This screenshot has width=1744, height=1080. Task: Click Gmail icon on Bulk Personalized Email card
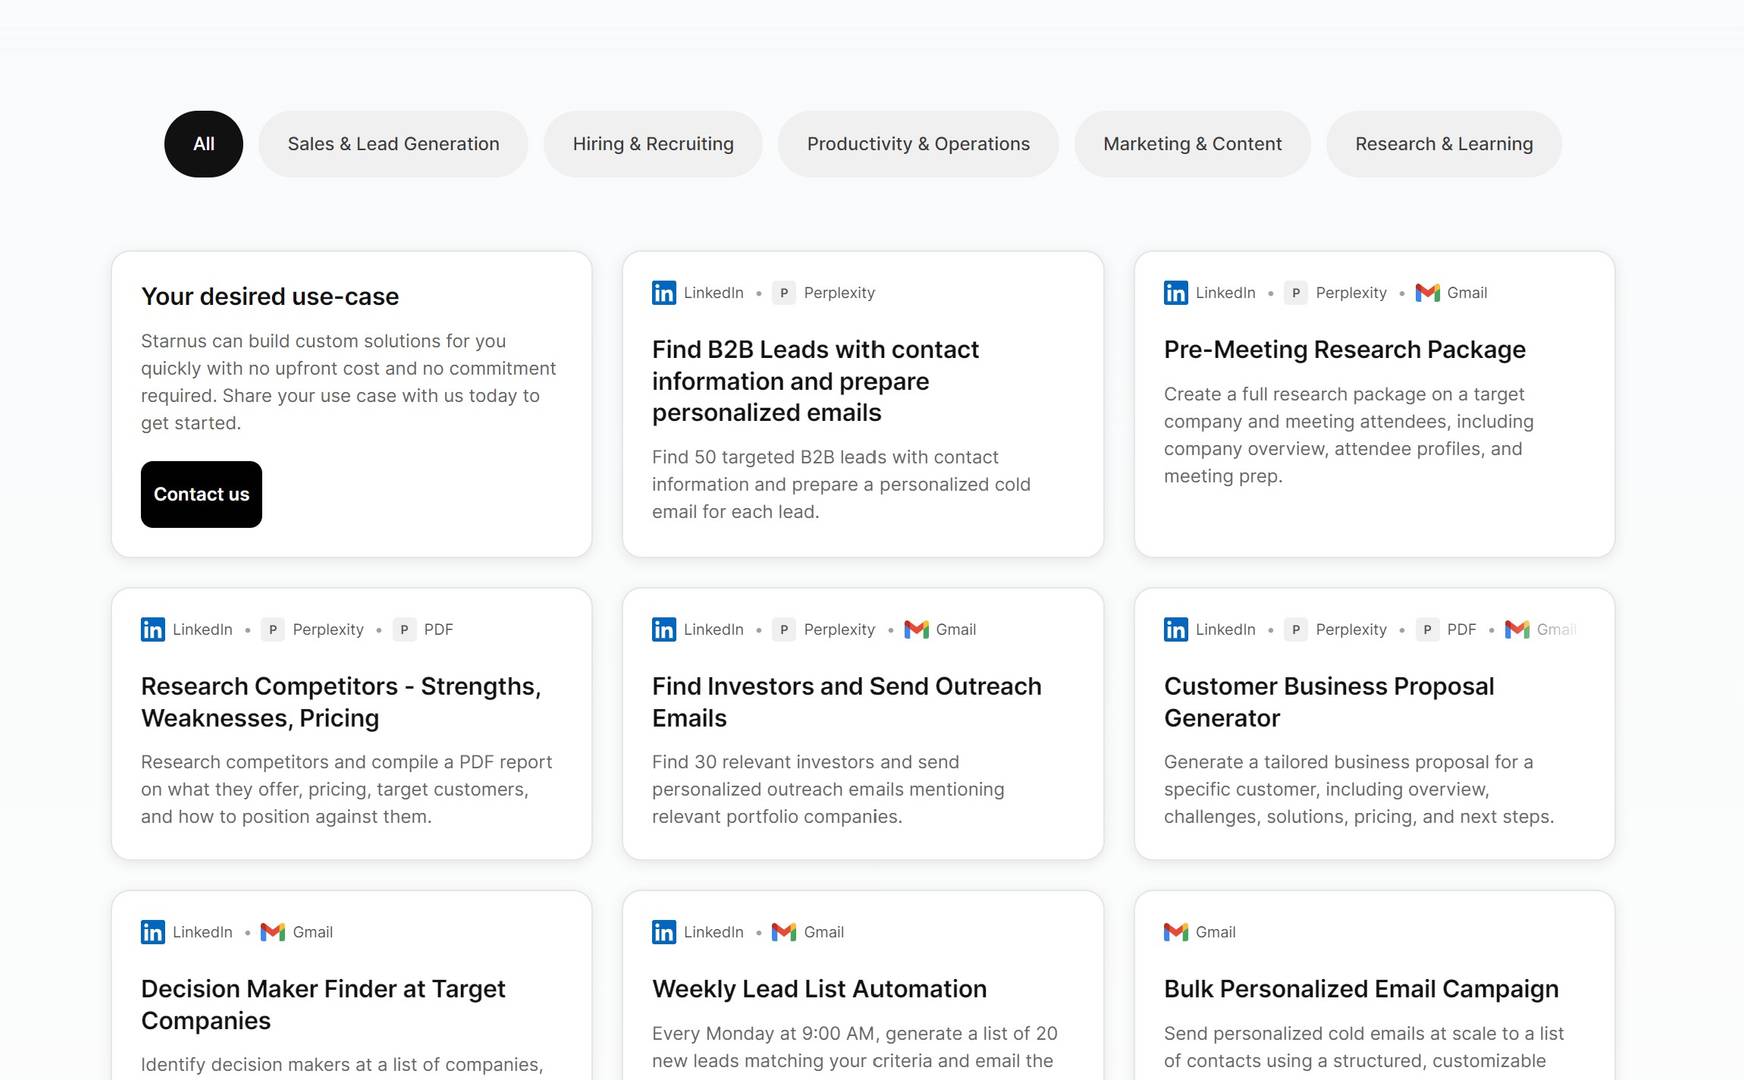(1176, 932)
